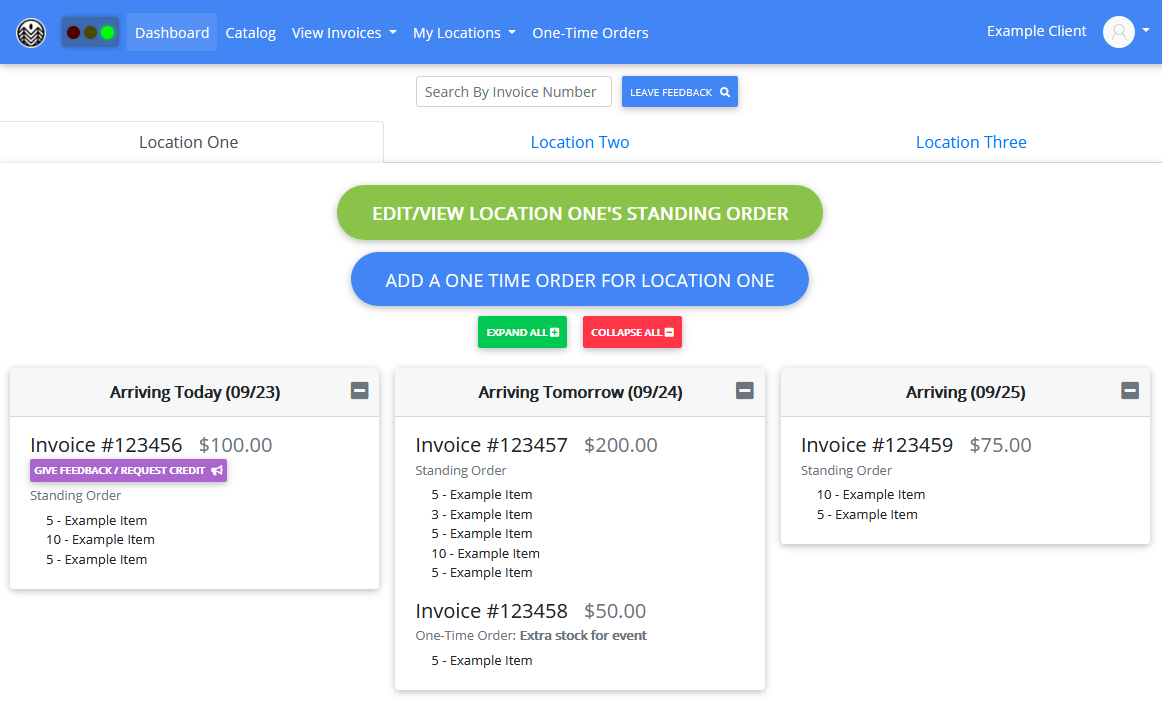The image size is (1162, 711).
Task: Click Edit/View Location One's Standing Order button
Action: pyautogui.click(x=580, y=212)
